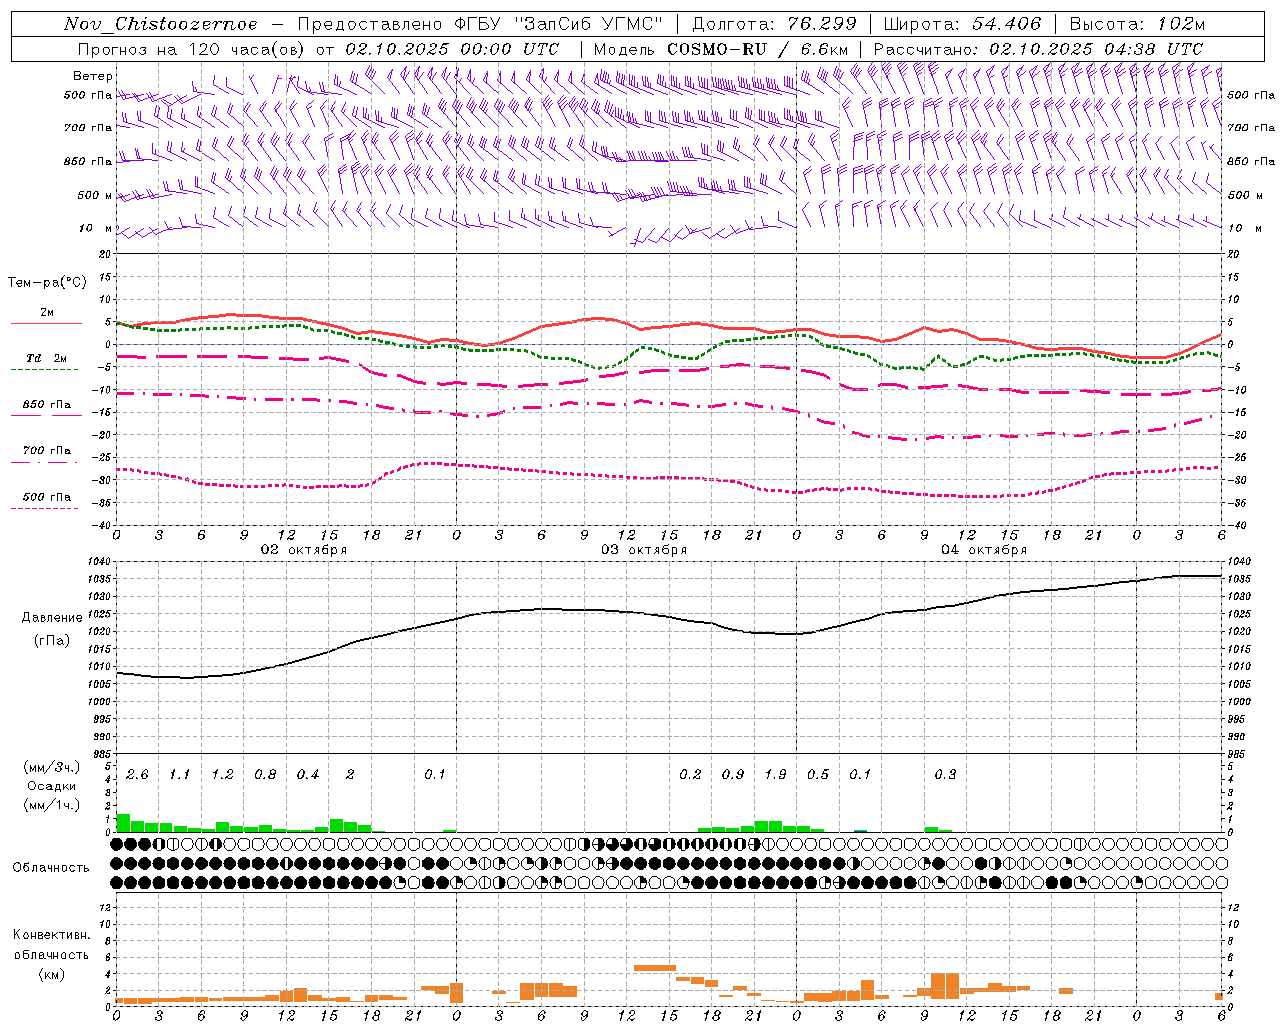Image resolution: width=1280 pixels, height=1024 pixels.
Task: Click the '02 октября' date label
Action: point(304,550)
